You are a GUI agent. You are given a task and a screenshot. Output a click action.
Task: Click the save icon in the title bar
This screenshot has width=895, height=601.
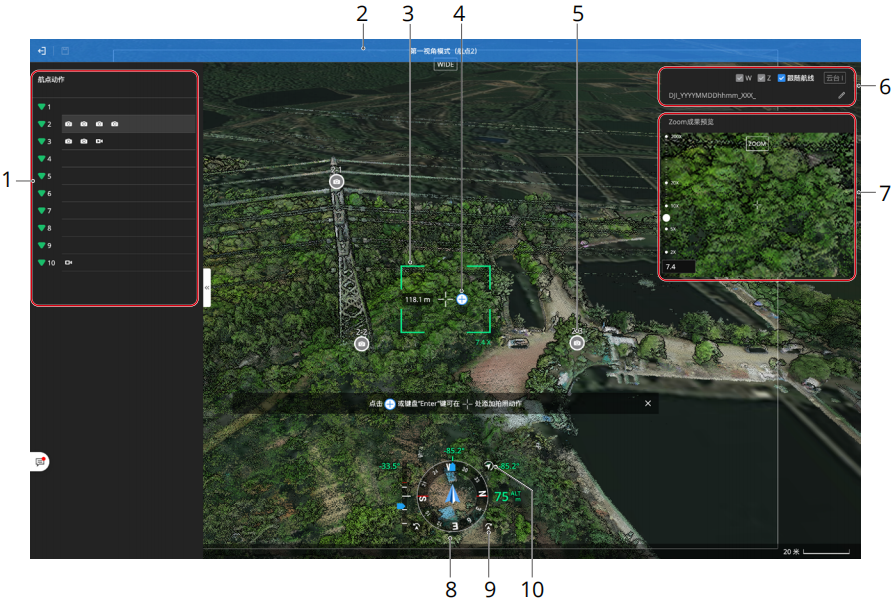tap(65, 51)
